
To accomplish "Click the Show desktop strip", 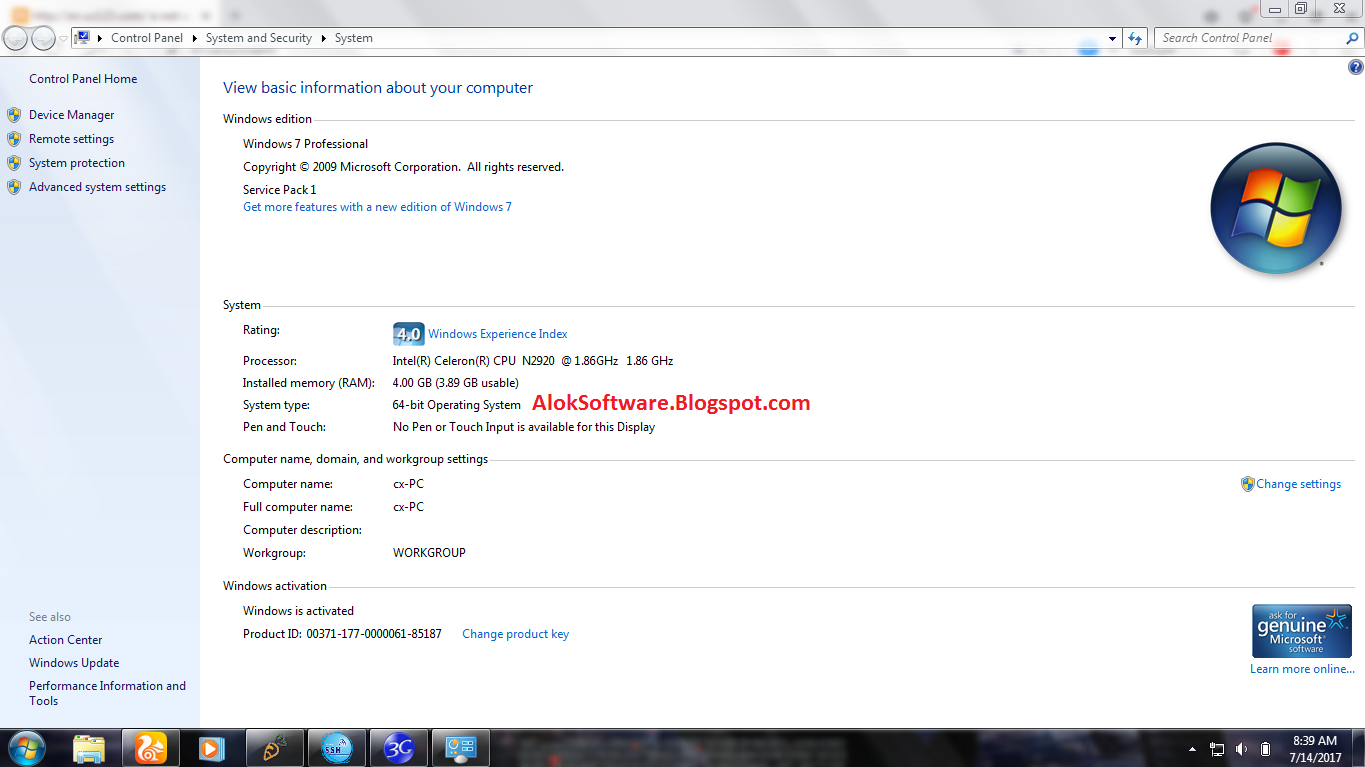I will tap(1358, 749).
